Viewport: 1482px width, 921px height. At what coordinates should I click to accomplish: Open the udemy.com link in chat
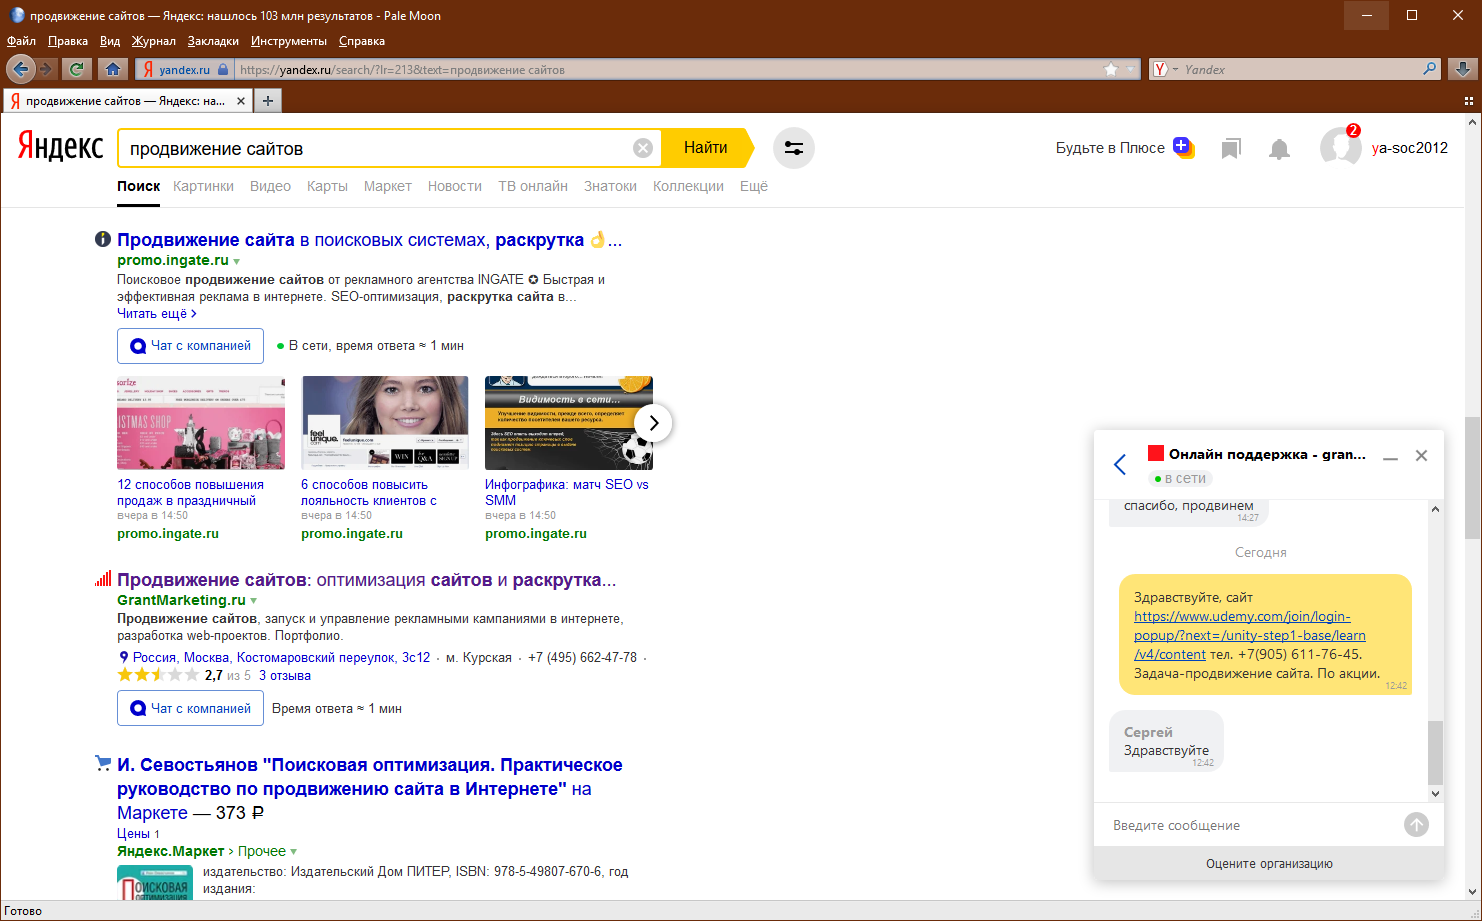pyautogui.click(x=1249, y=635)
